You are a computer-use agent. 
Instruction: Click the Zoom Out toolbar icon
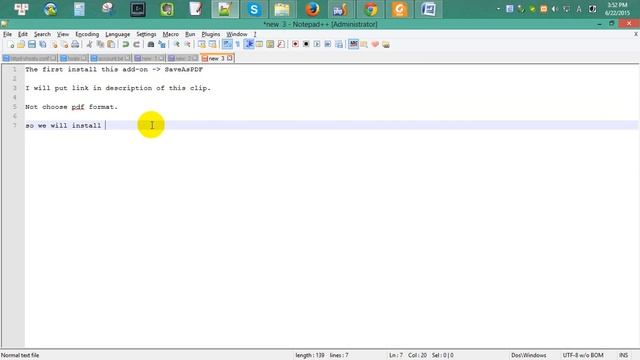[187, 44]
